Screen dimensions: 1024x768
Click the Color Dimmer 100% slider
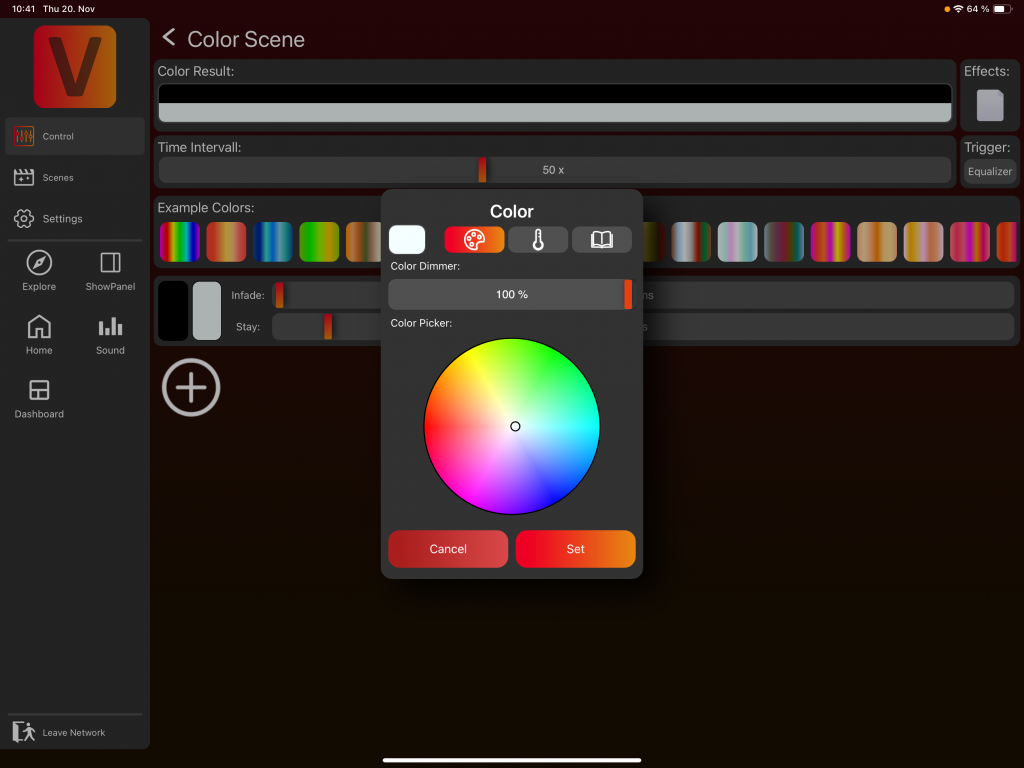click(x=510, y=295)
